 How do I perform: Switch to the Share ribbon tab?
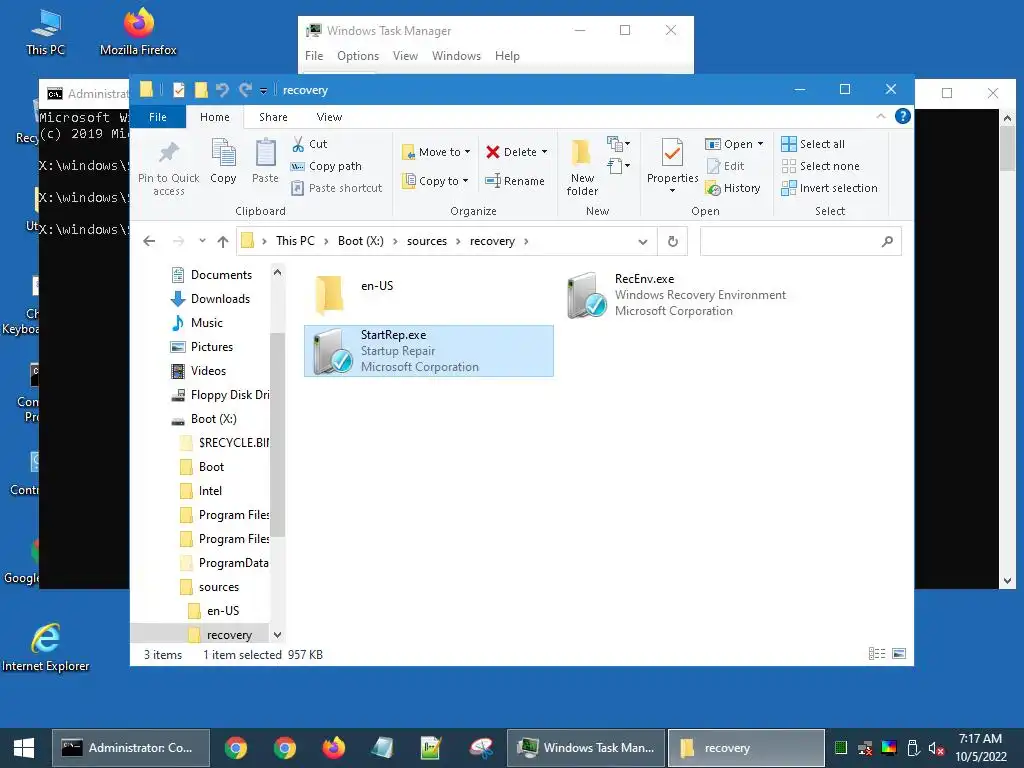pos(273,117)
